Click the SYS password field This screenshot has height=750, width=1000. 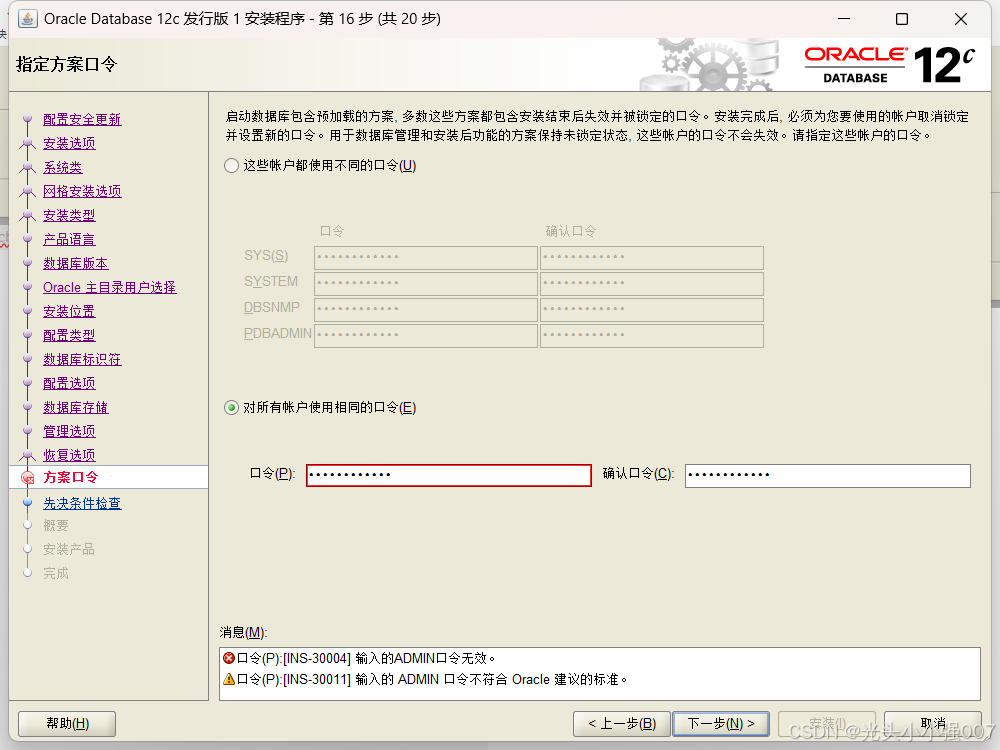click(425, 258)
